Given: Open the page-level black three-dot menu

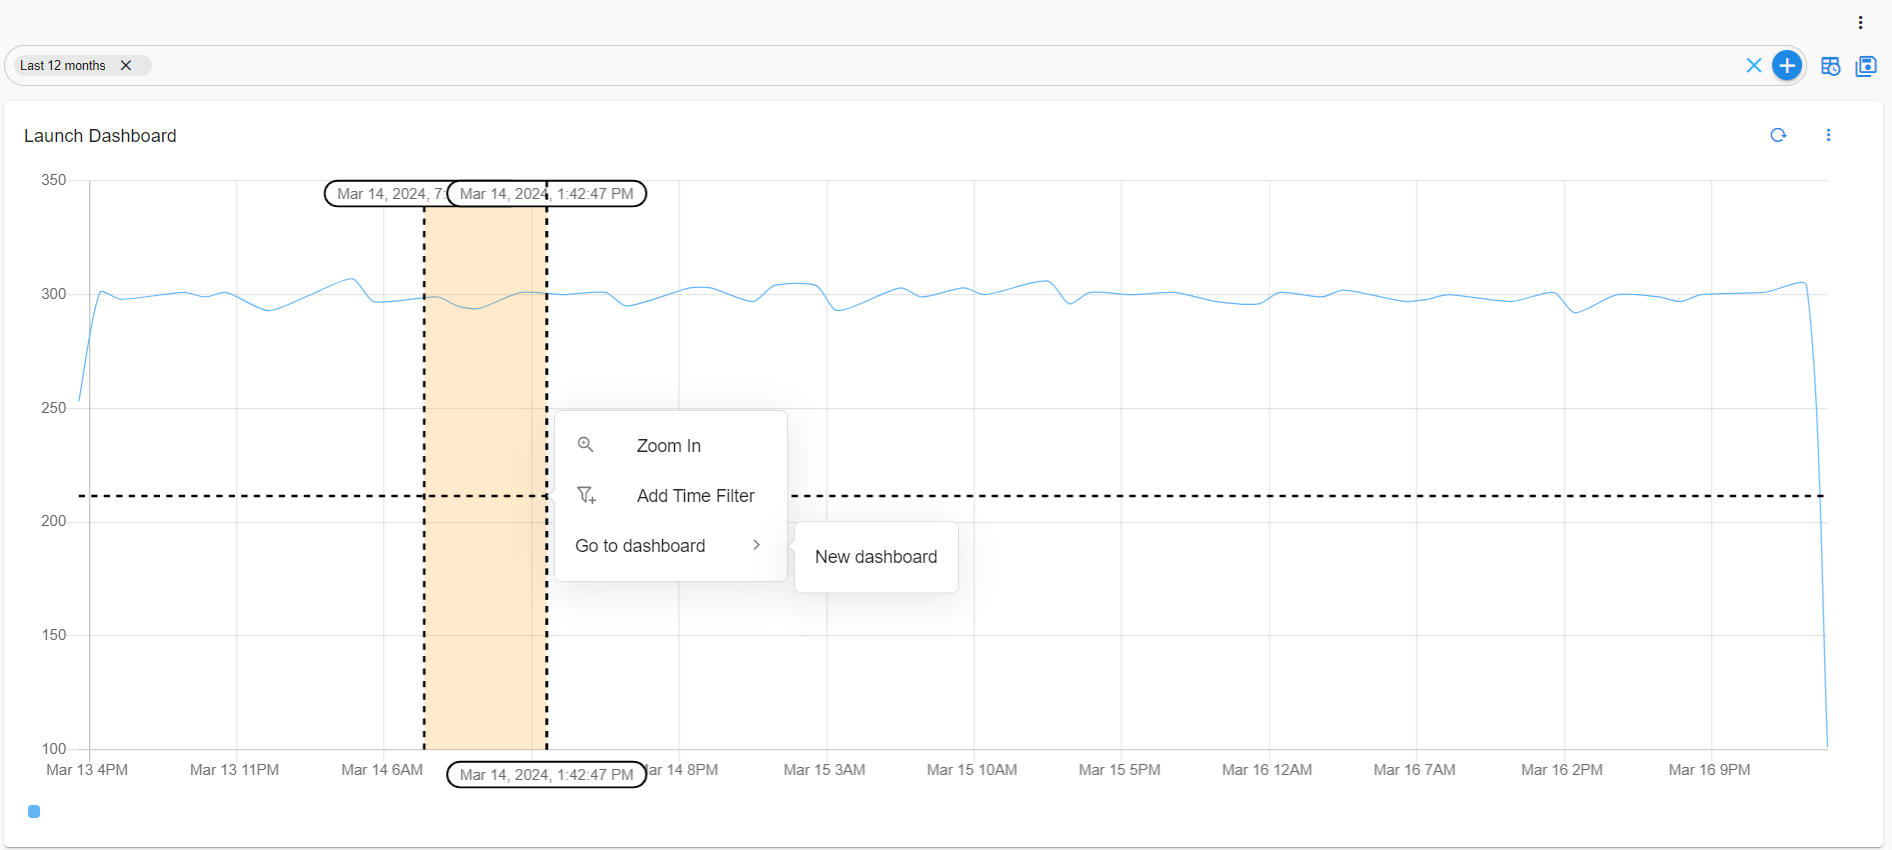Looking at the screenshot, I should (1860, 22).
